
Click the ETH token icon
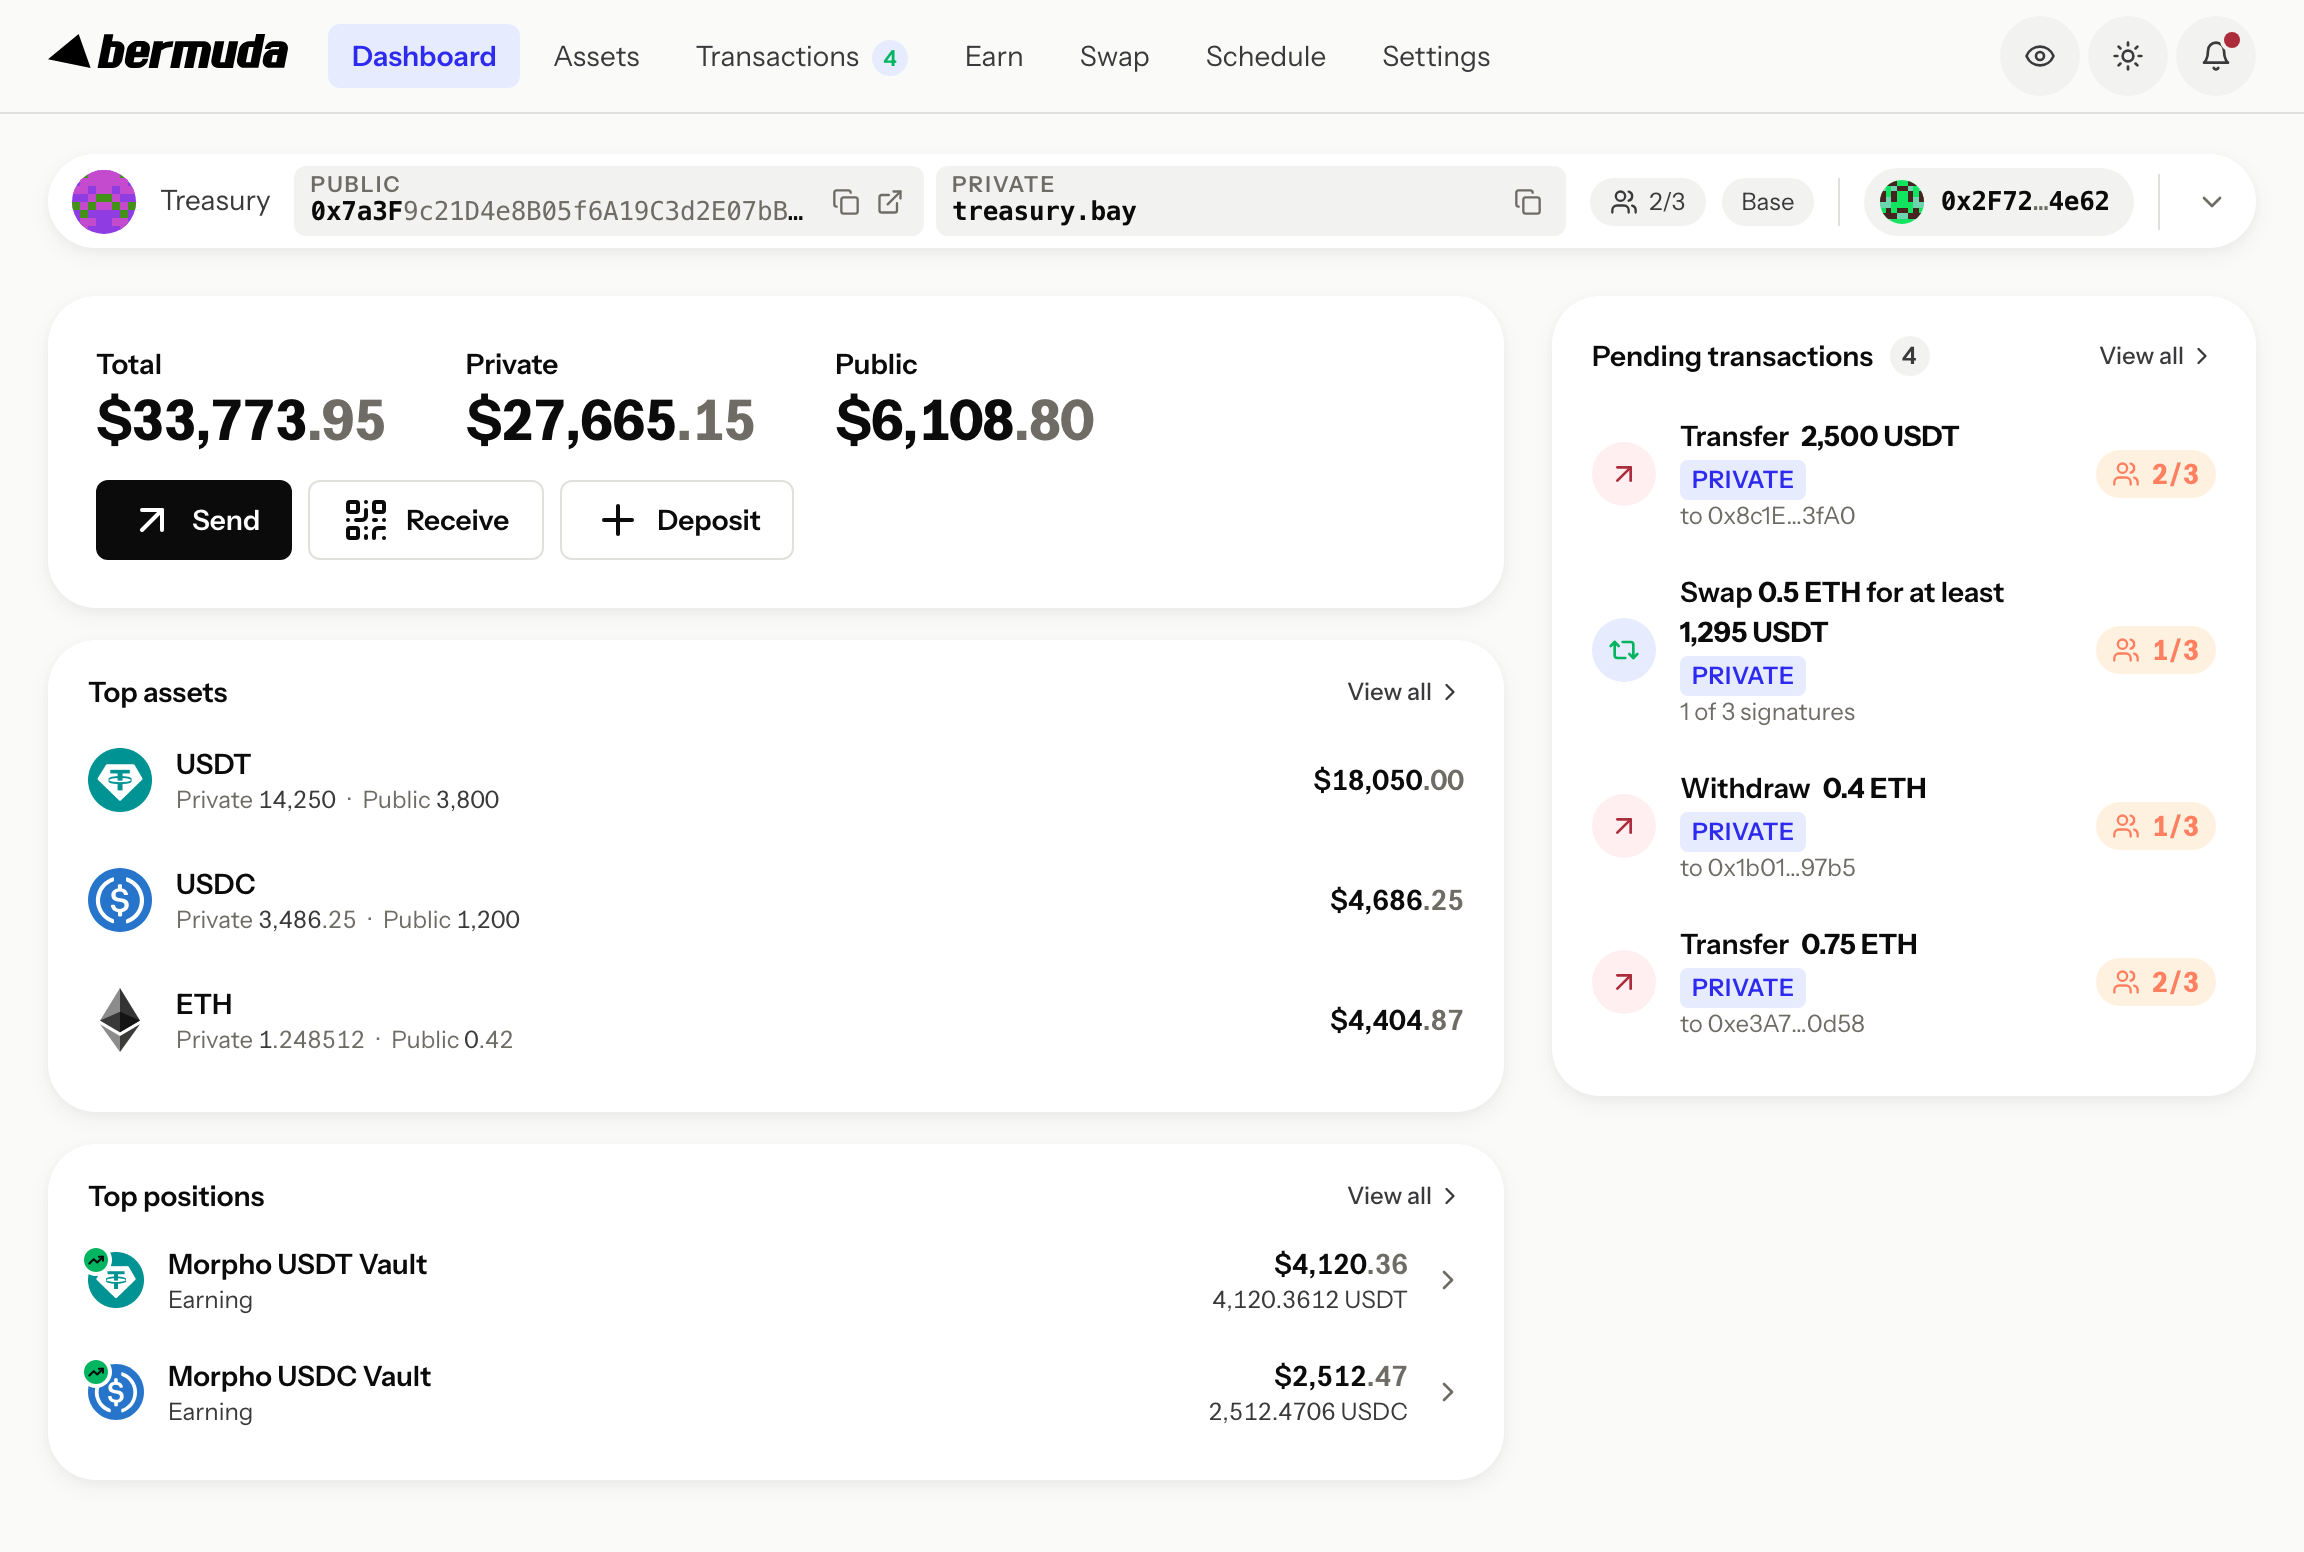[x=120, y=1020]
